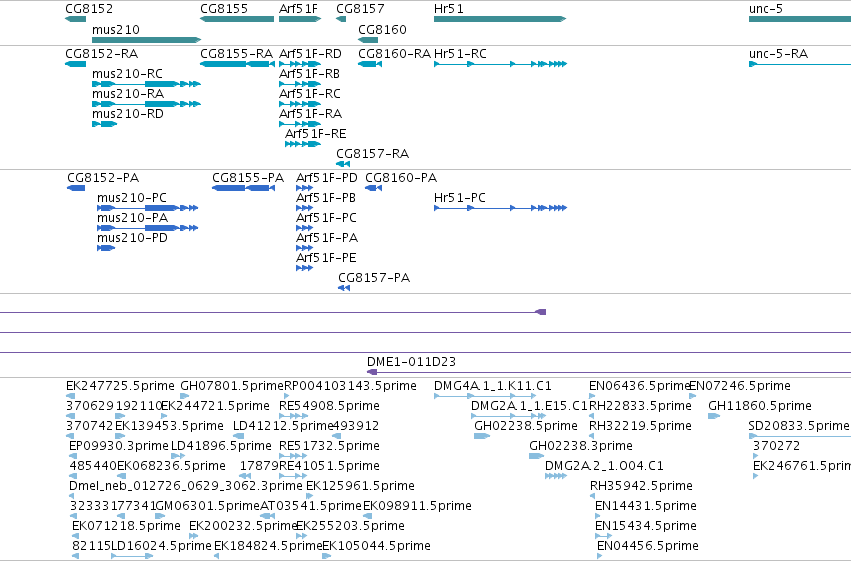Screen dimensions: 851x561
Task: Select the EN04456.5prime EST
Action: (x=600, y=556)
